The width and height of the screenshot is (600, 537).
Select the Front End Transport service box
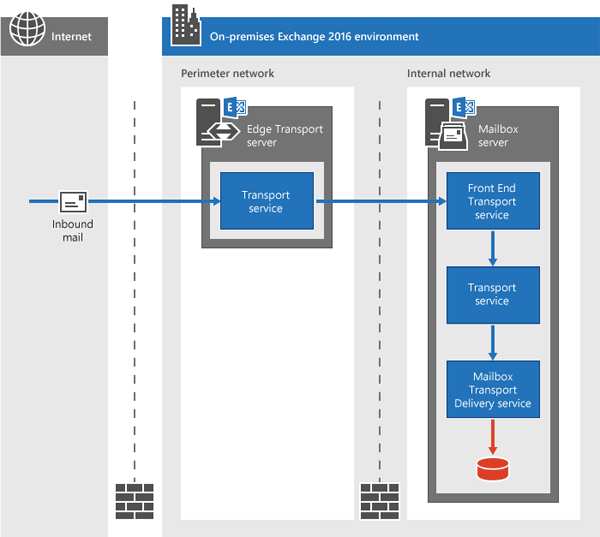coord(493,201)
